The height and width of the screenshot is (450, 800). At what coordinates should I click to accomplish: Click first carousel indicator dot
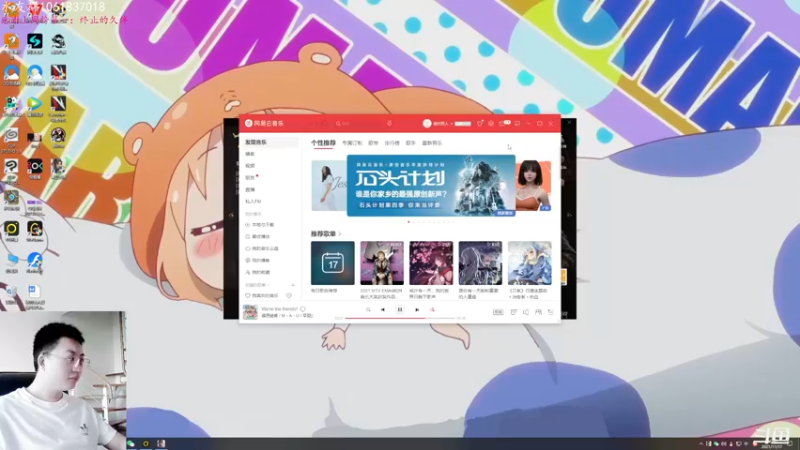pyautogui.click(x=409, y=222)
